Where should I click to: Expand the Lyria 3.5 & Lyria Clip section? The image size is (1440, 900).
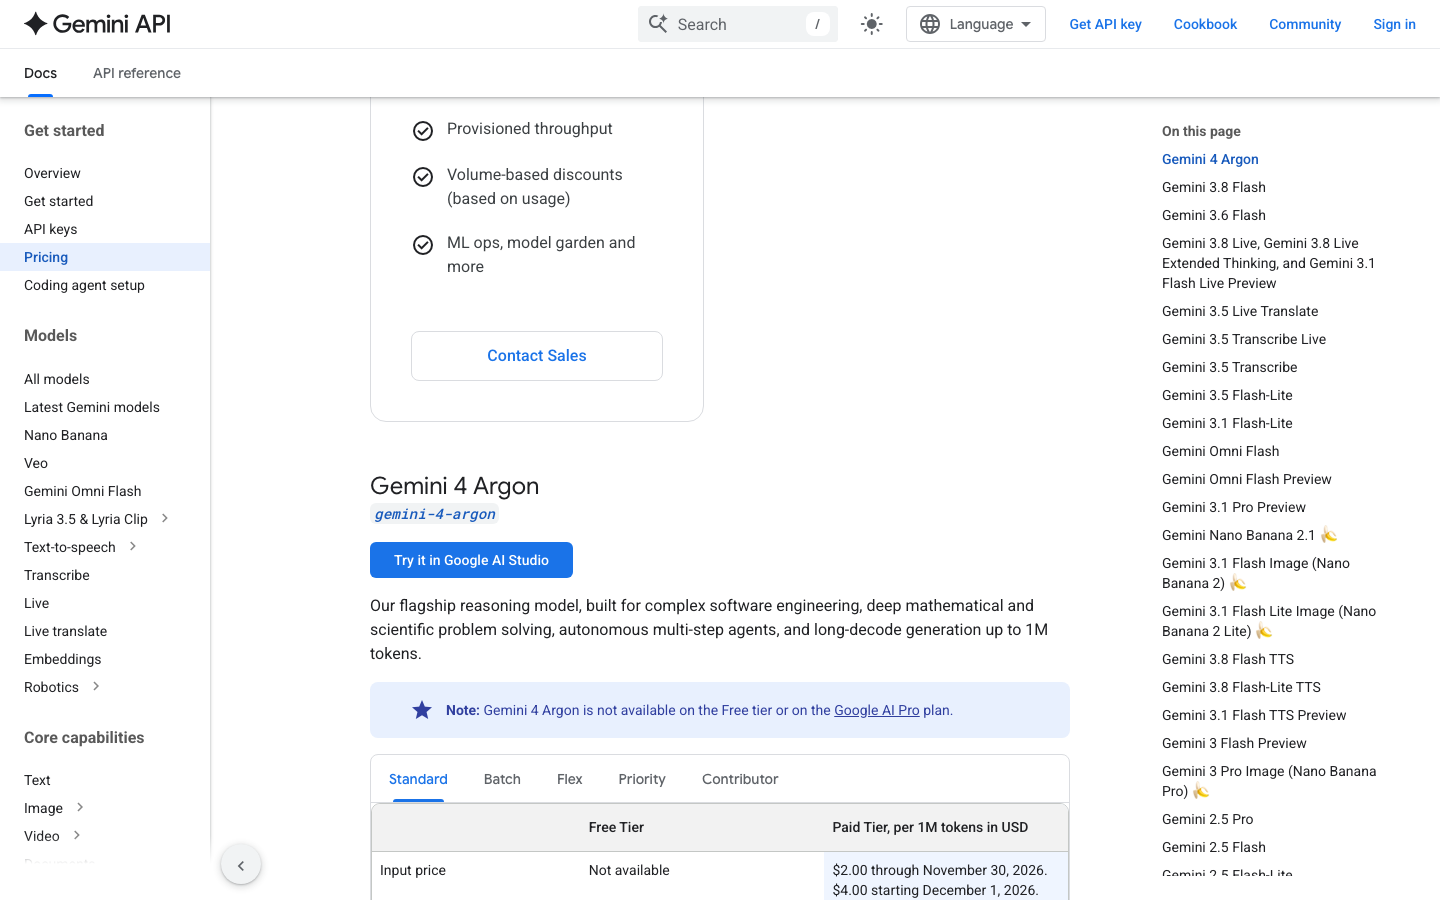pos(165,518)
